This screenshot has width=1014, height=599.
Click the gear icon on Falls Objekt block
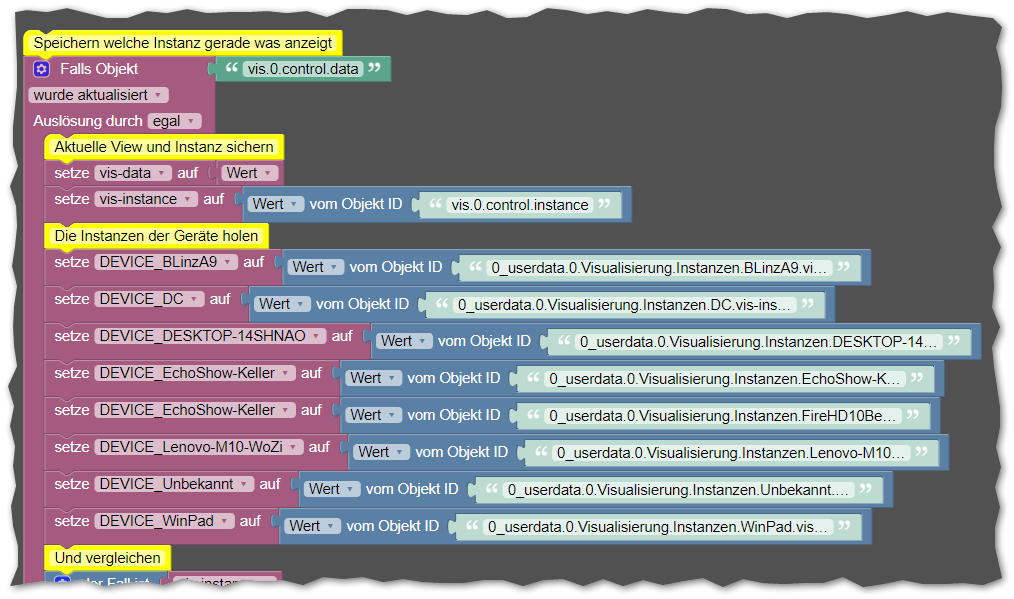click(x=41, y=69)
